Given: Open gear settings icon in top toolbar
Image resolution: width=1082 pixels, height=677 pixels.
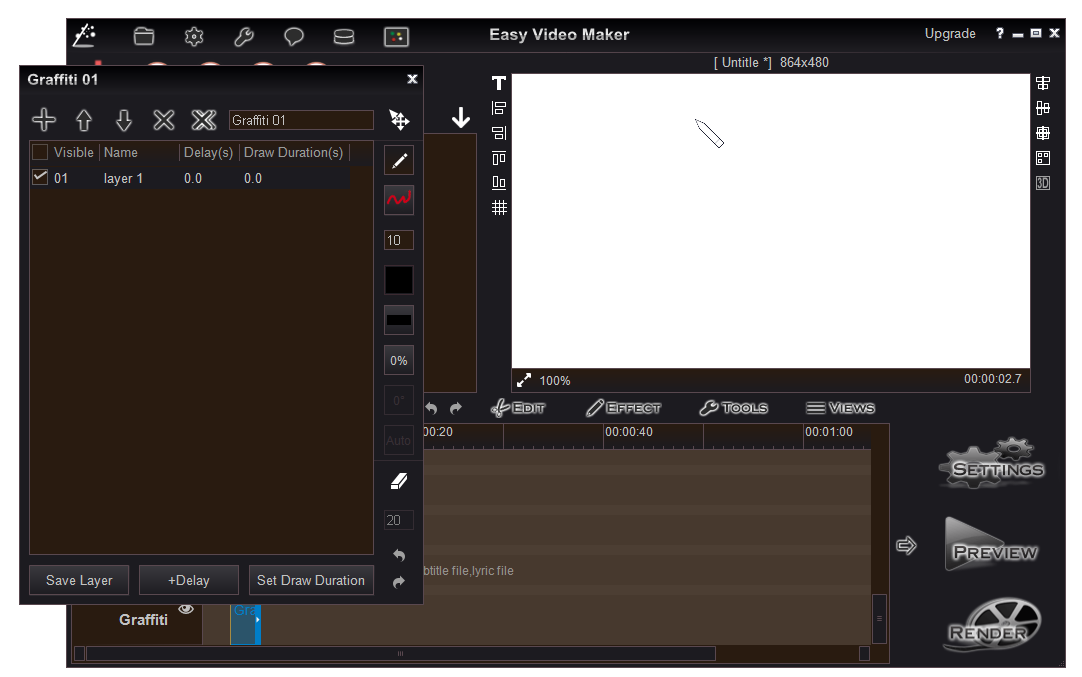Looking at the screenshot, I should point(194,36).
